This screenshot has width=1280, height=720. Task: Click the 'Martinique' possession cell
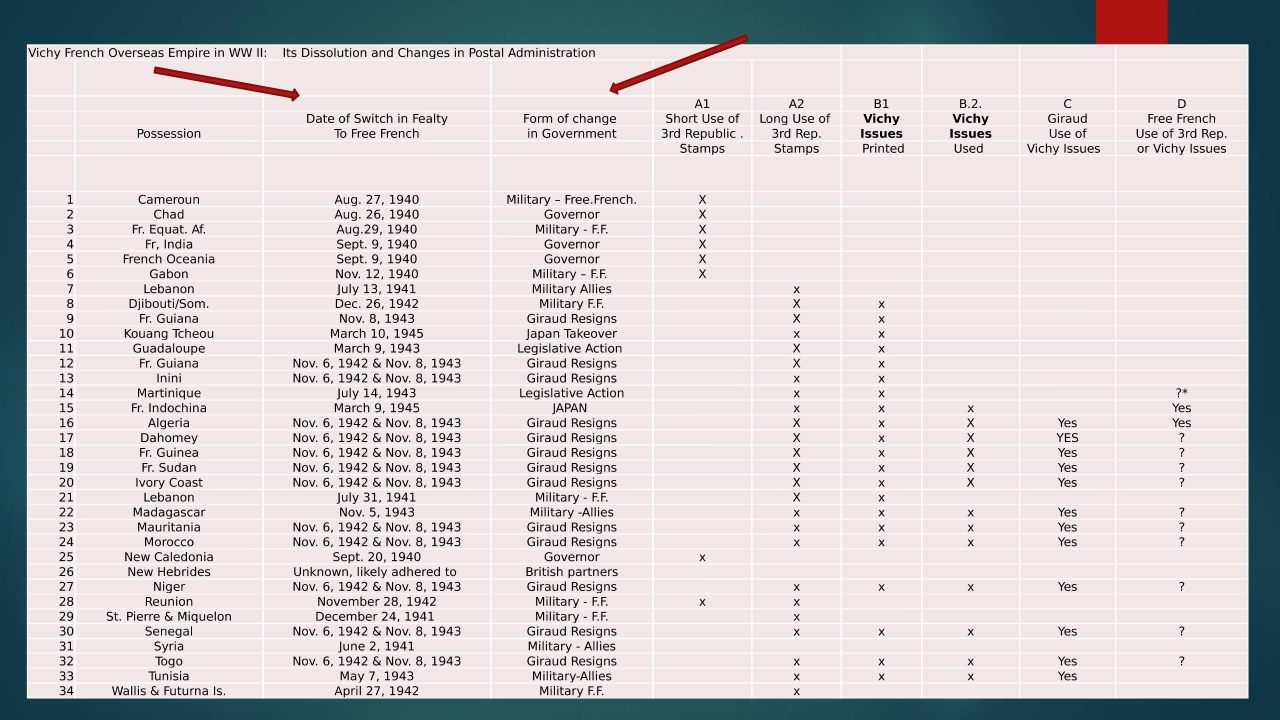tap(169, 394)
